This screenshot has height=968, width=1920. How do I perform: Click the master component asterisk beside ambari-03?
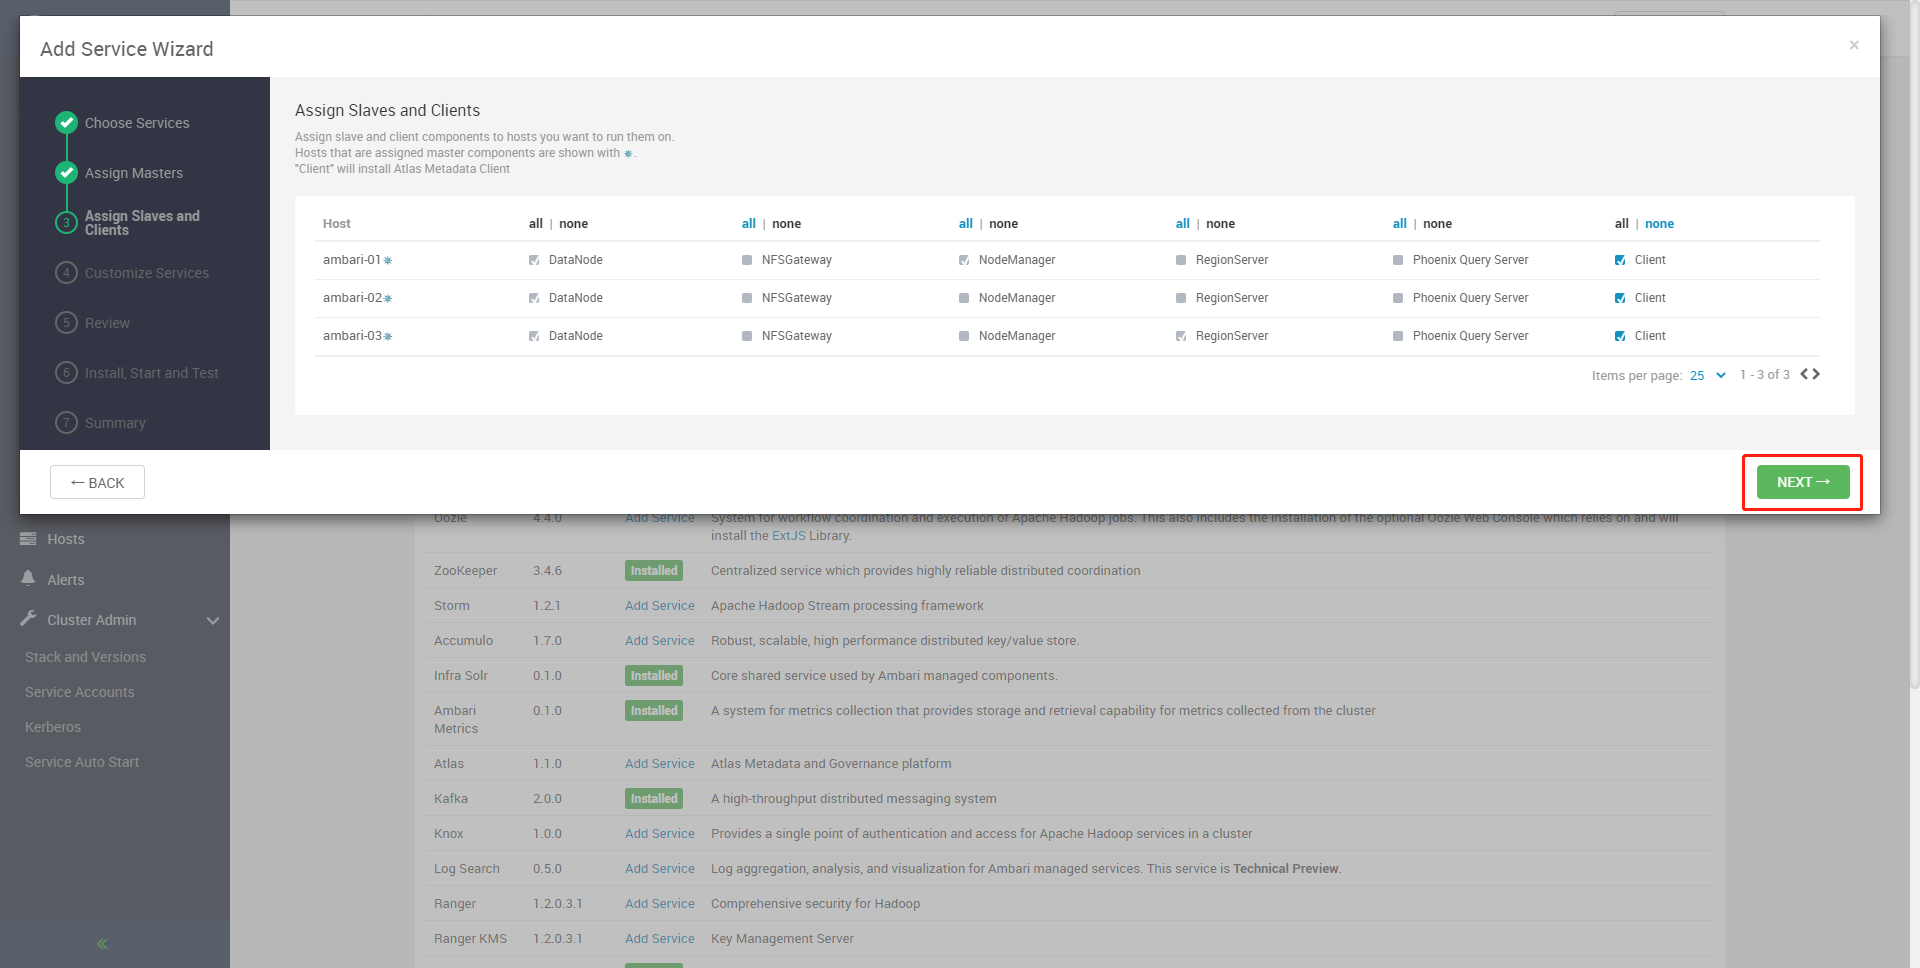click(x=388, y=337)
